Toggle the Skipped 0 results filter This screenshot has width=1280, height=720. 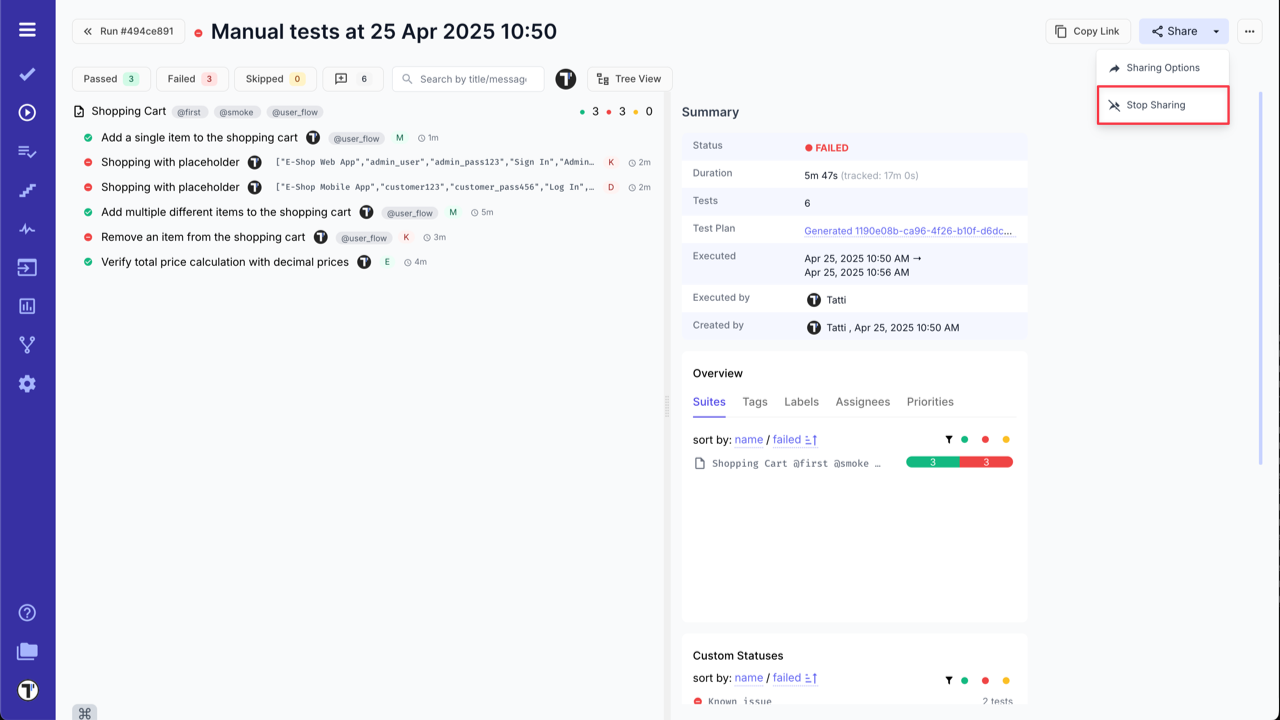274,78
